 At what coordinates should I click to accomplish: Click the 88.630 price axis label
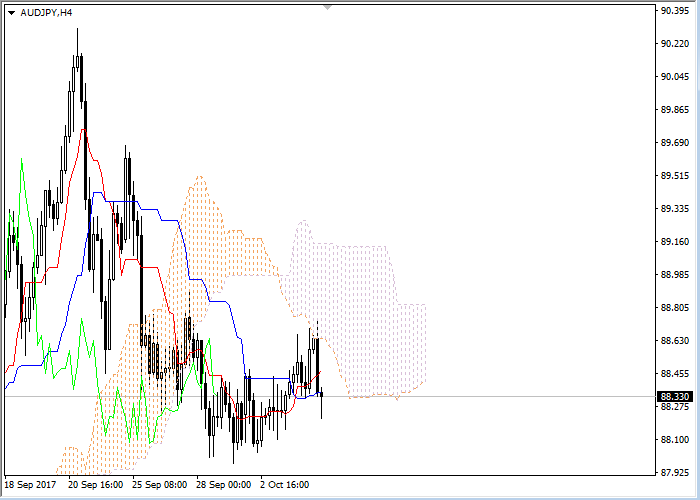[x=675, y=341]
